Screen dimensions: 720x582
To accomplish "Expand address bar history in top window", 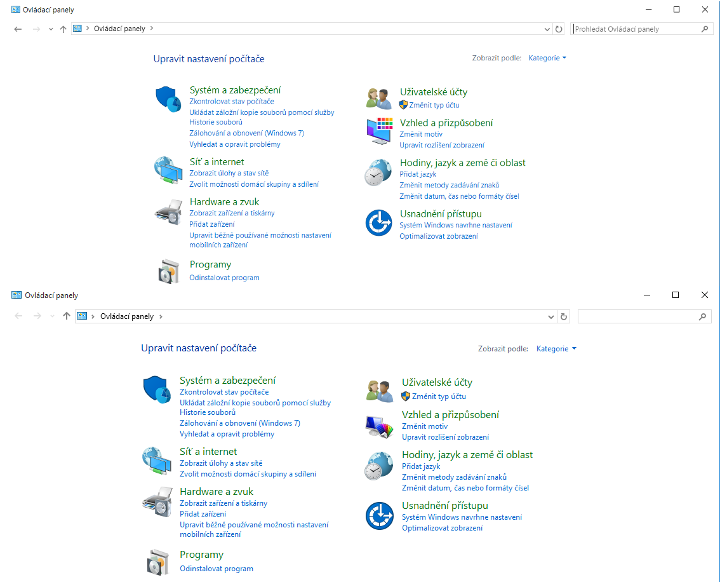I will pos(547,29).
